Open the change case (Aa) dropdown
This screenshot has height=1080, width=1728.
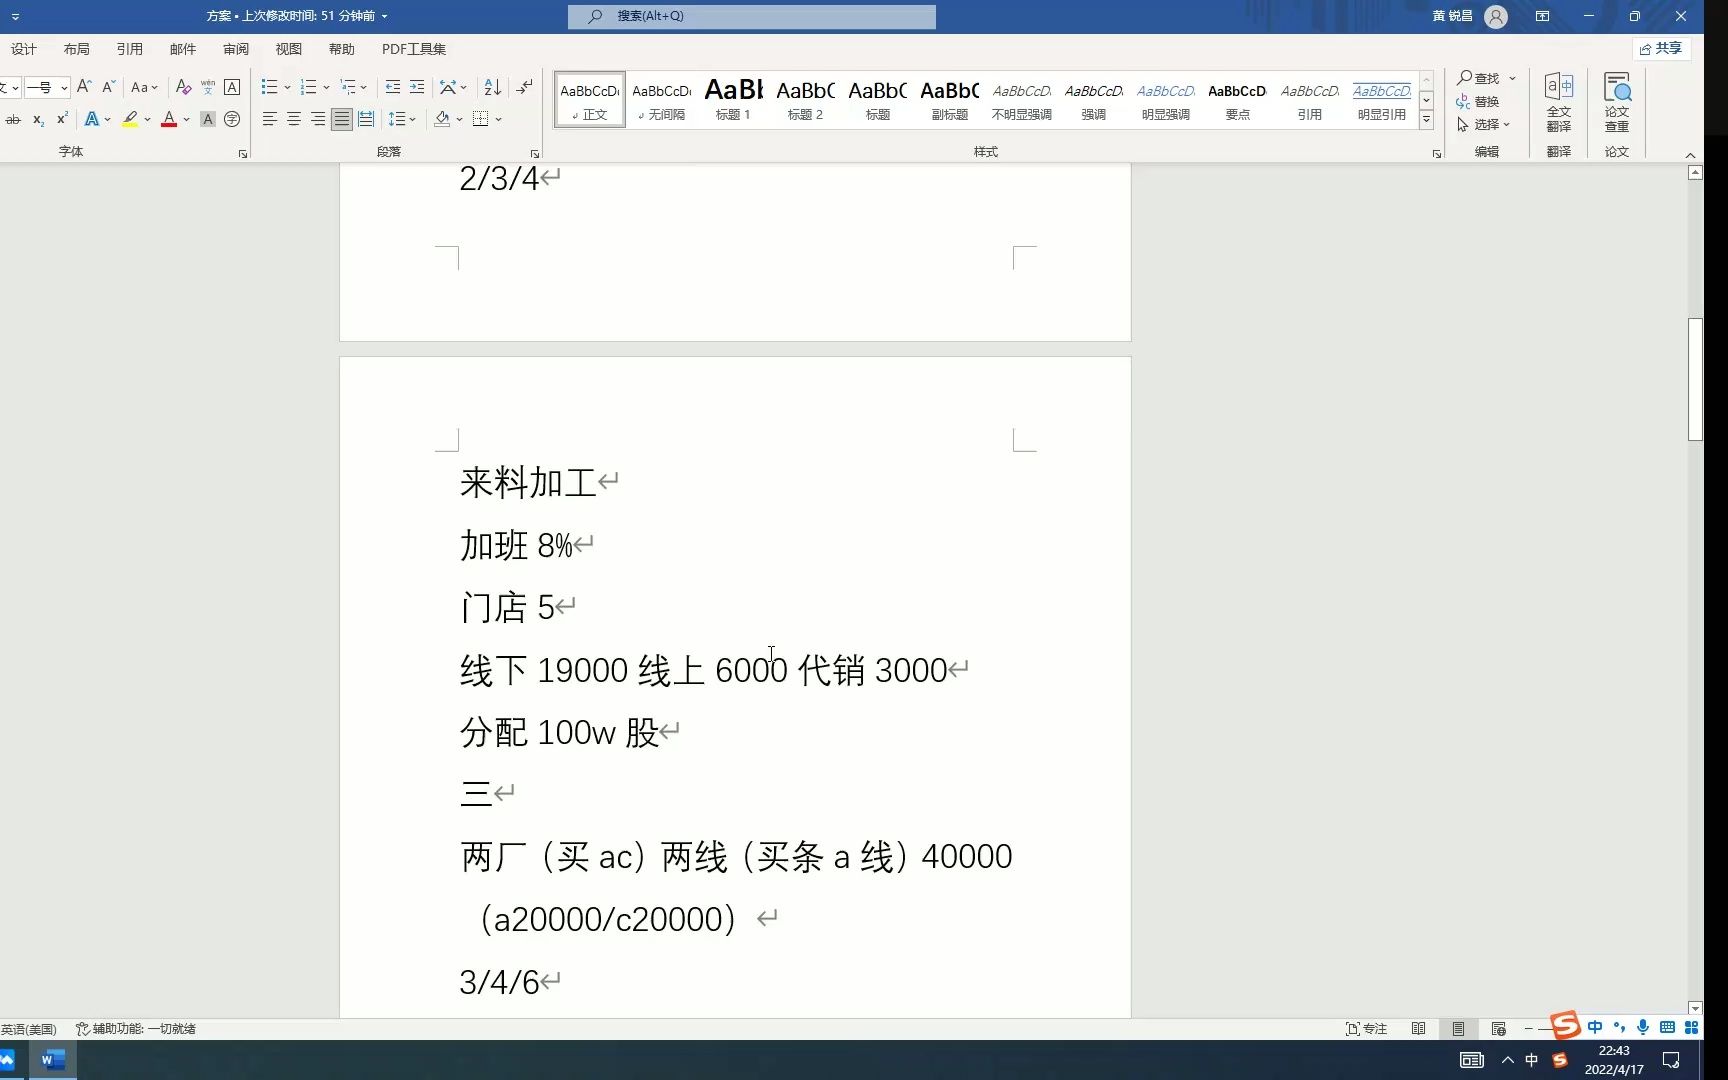click(145, 87)
